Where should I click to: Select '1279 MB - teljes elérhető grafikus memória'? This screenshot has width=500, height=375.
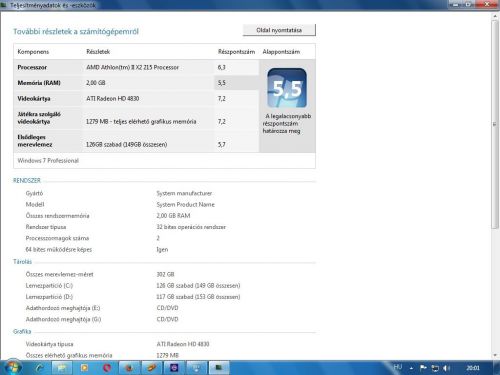[141, 122]
